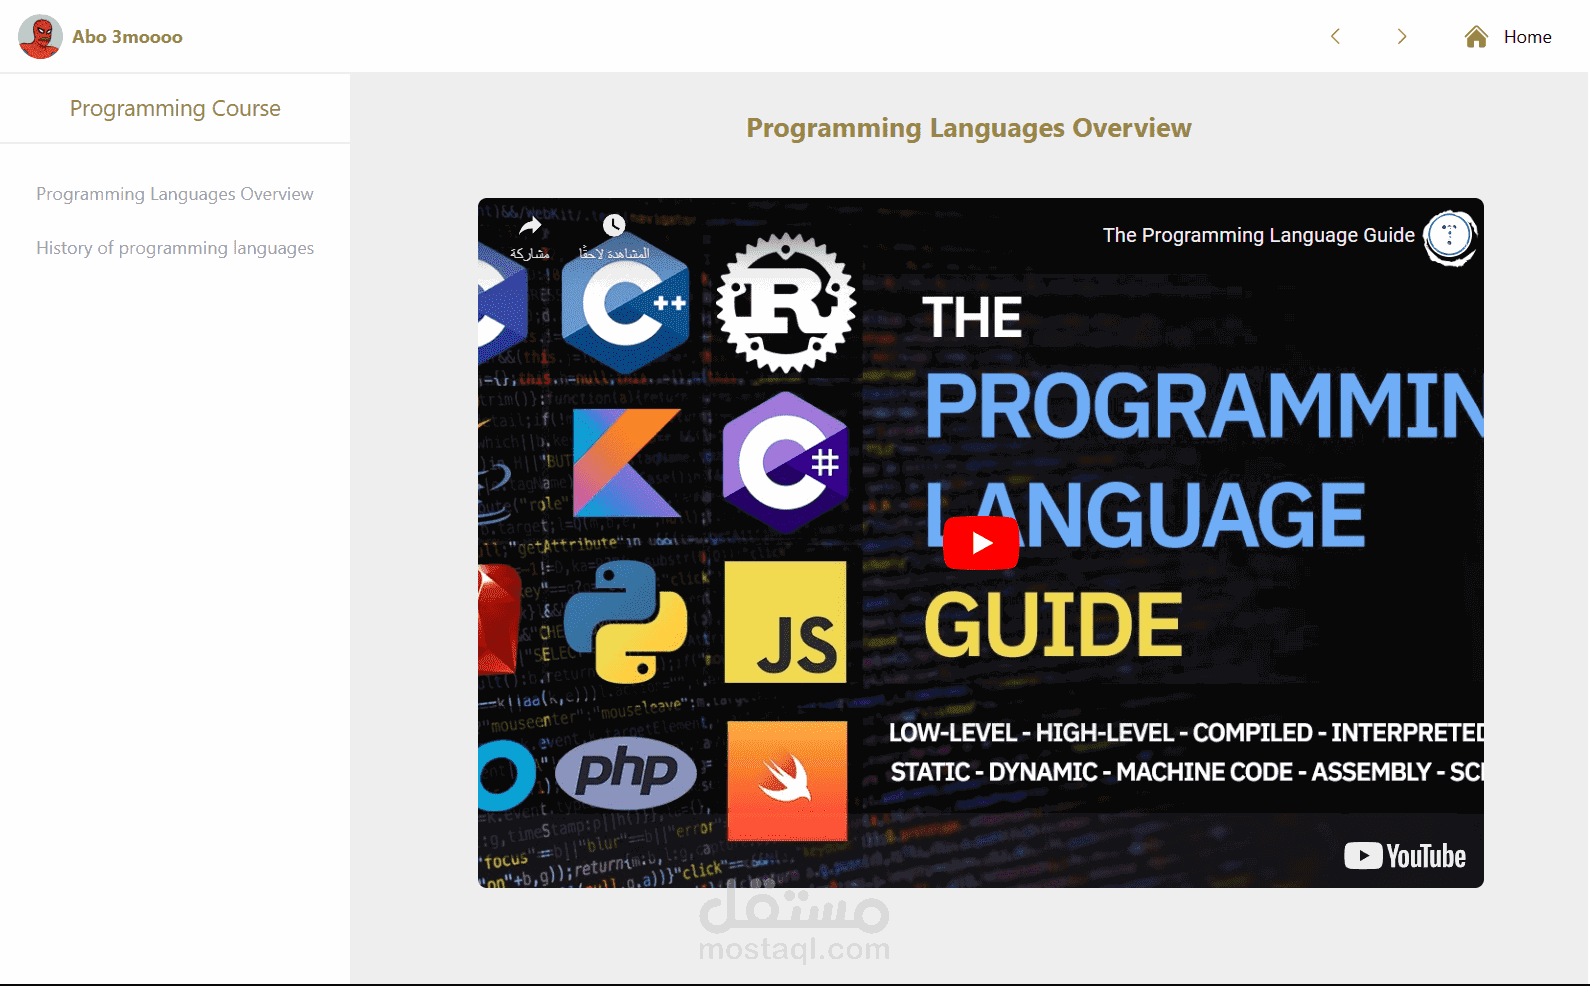This screenshot has width=1590, height=986.
Task: Click the Watch Later clock icon
Action: tap(614, 225)
